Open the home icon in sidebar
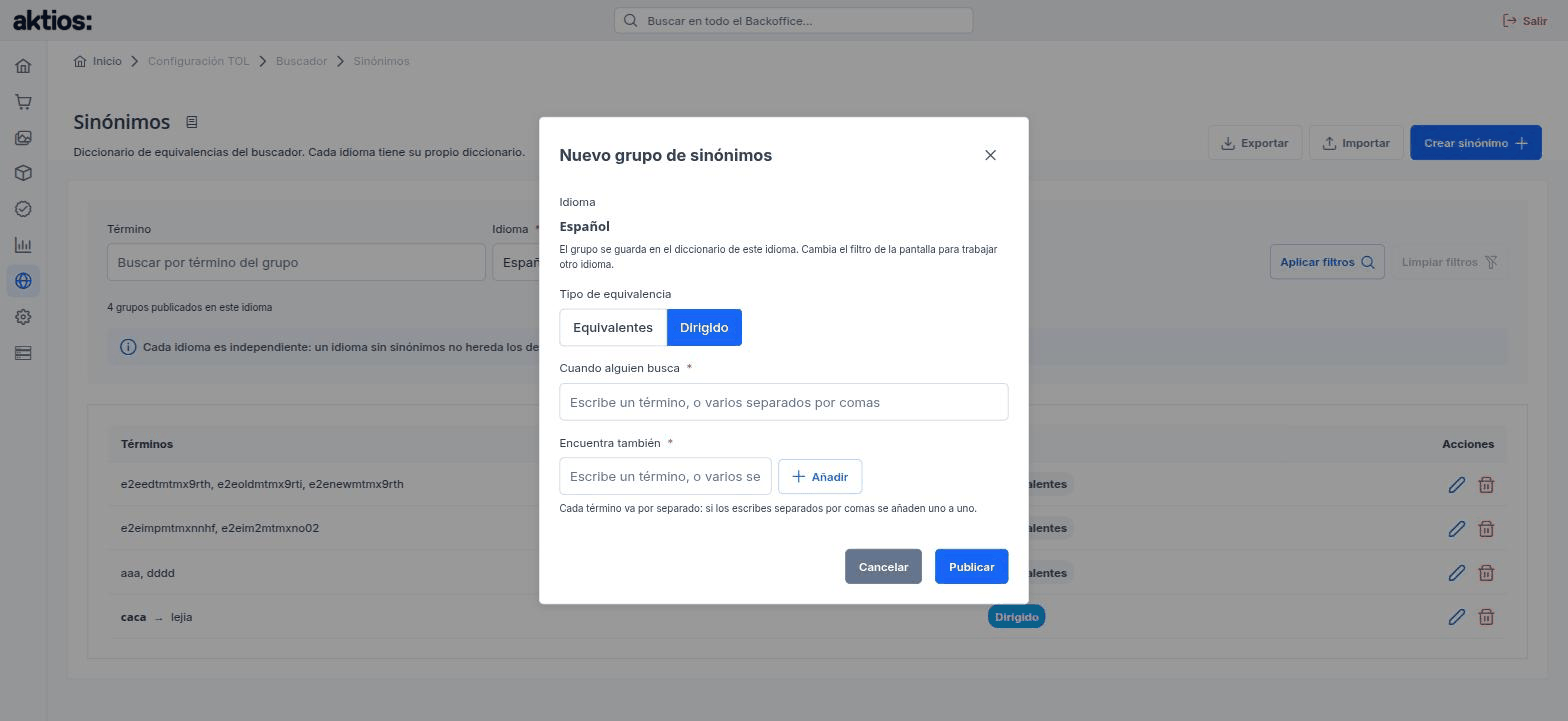 [23, 66]
